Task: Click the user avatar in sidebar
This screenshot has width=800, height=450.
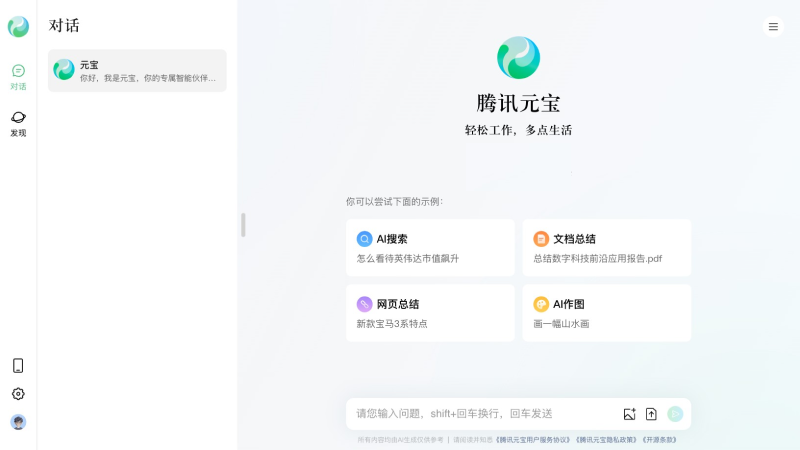Action: coord(18,422)
